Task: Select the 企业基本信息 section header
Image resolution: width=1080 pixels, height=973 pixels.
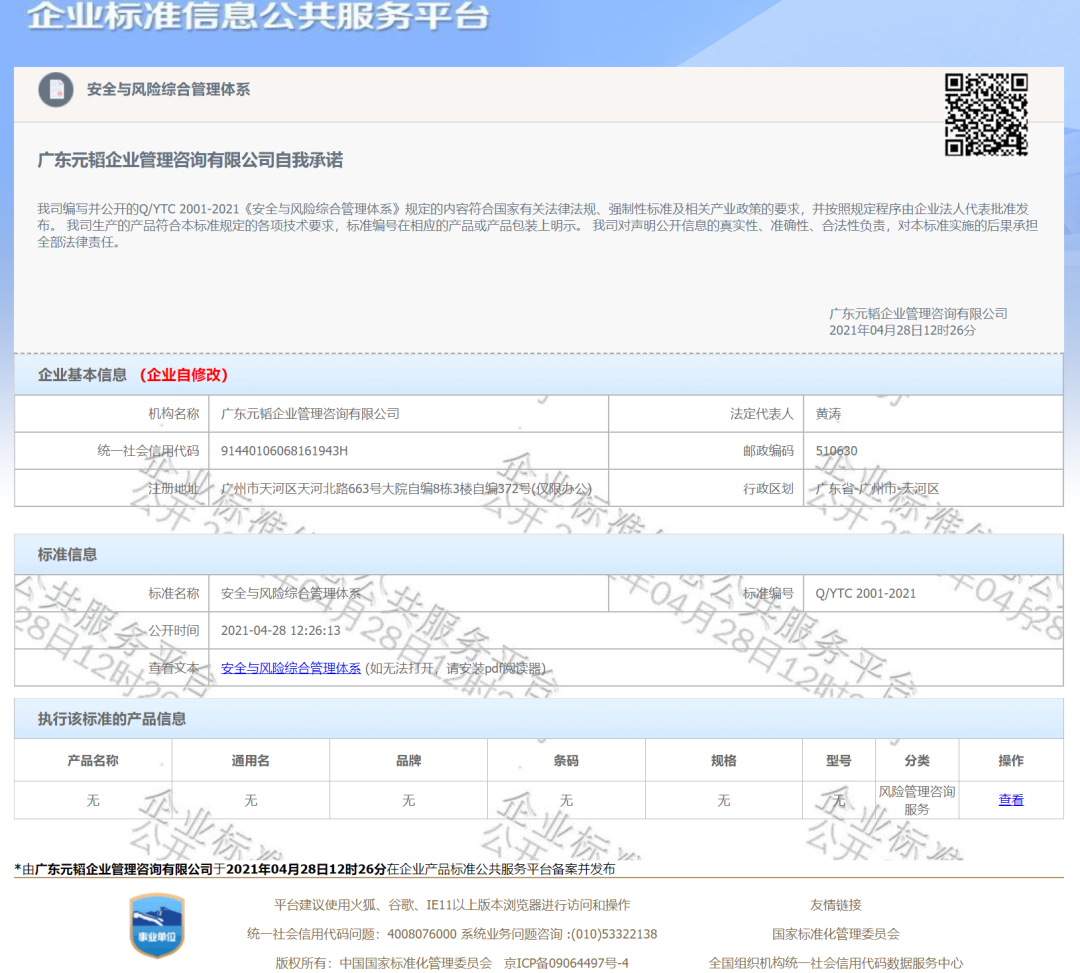Action: (82, 375)
